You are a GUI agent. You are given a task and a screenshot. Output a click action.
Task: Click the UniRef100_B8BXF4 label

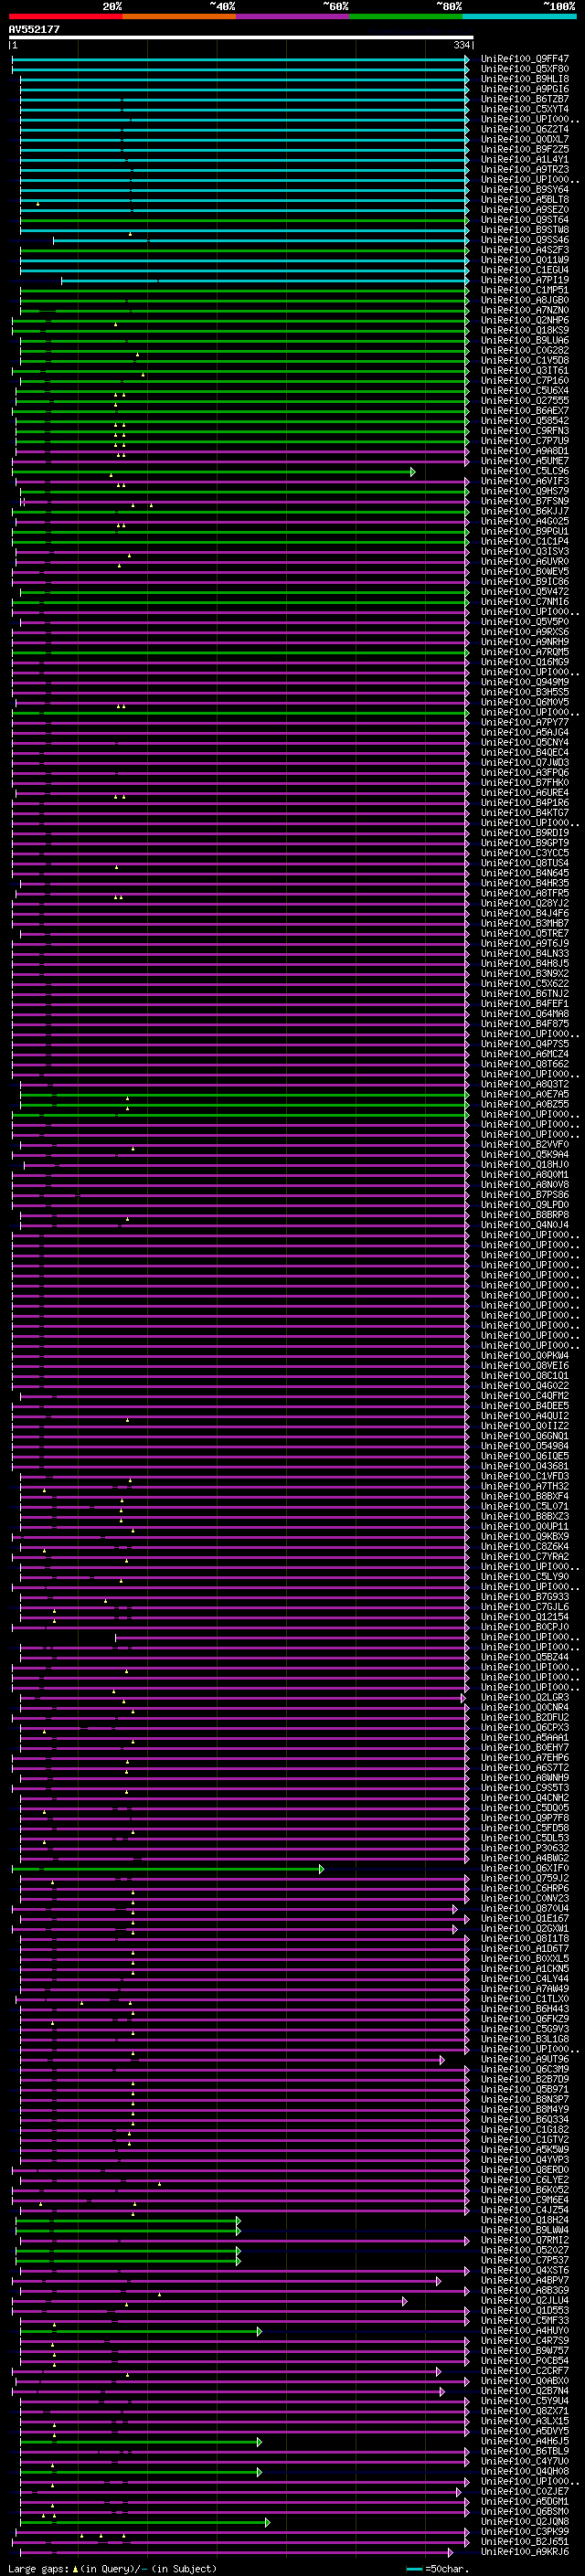525,1496
